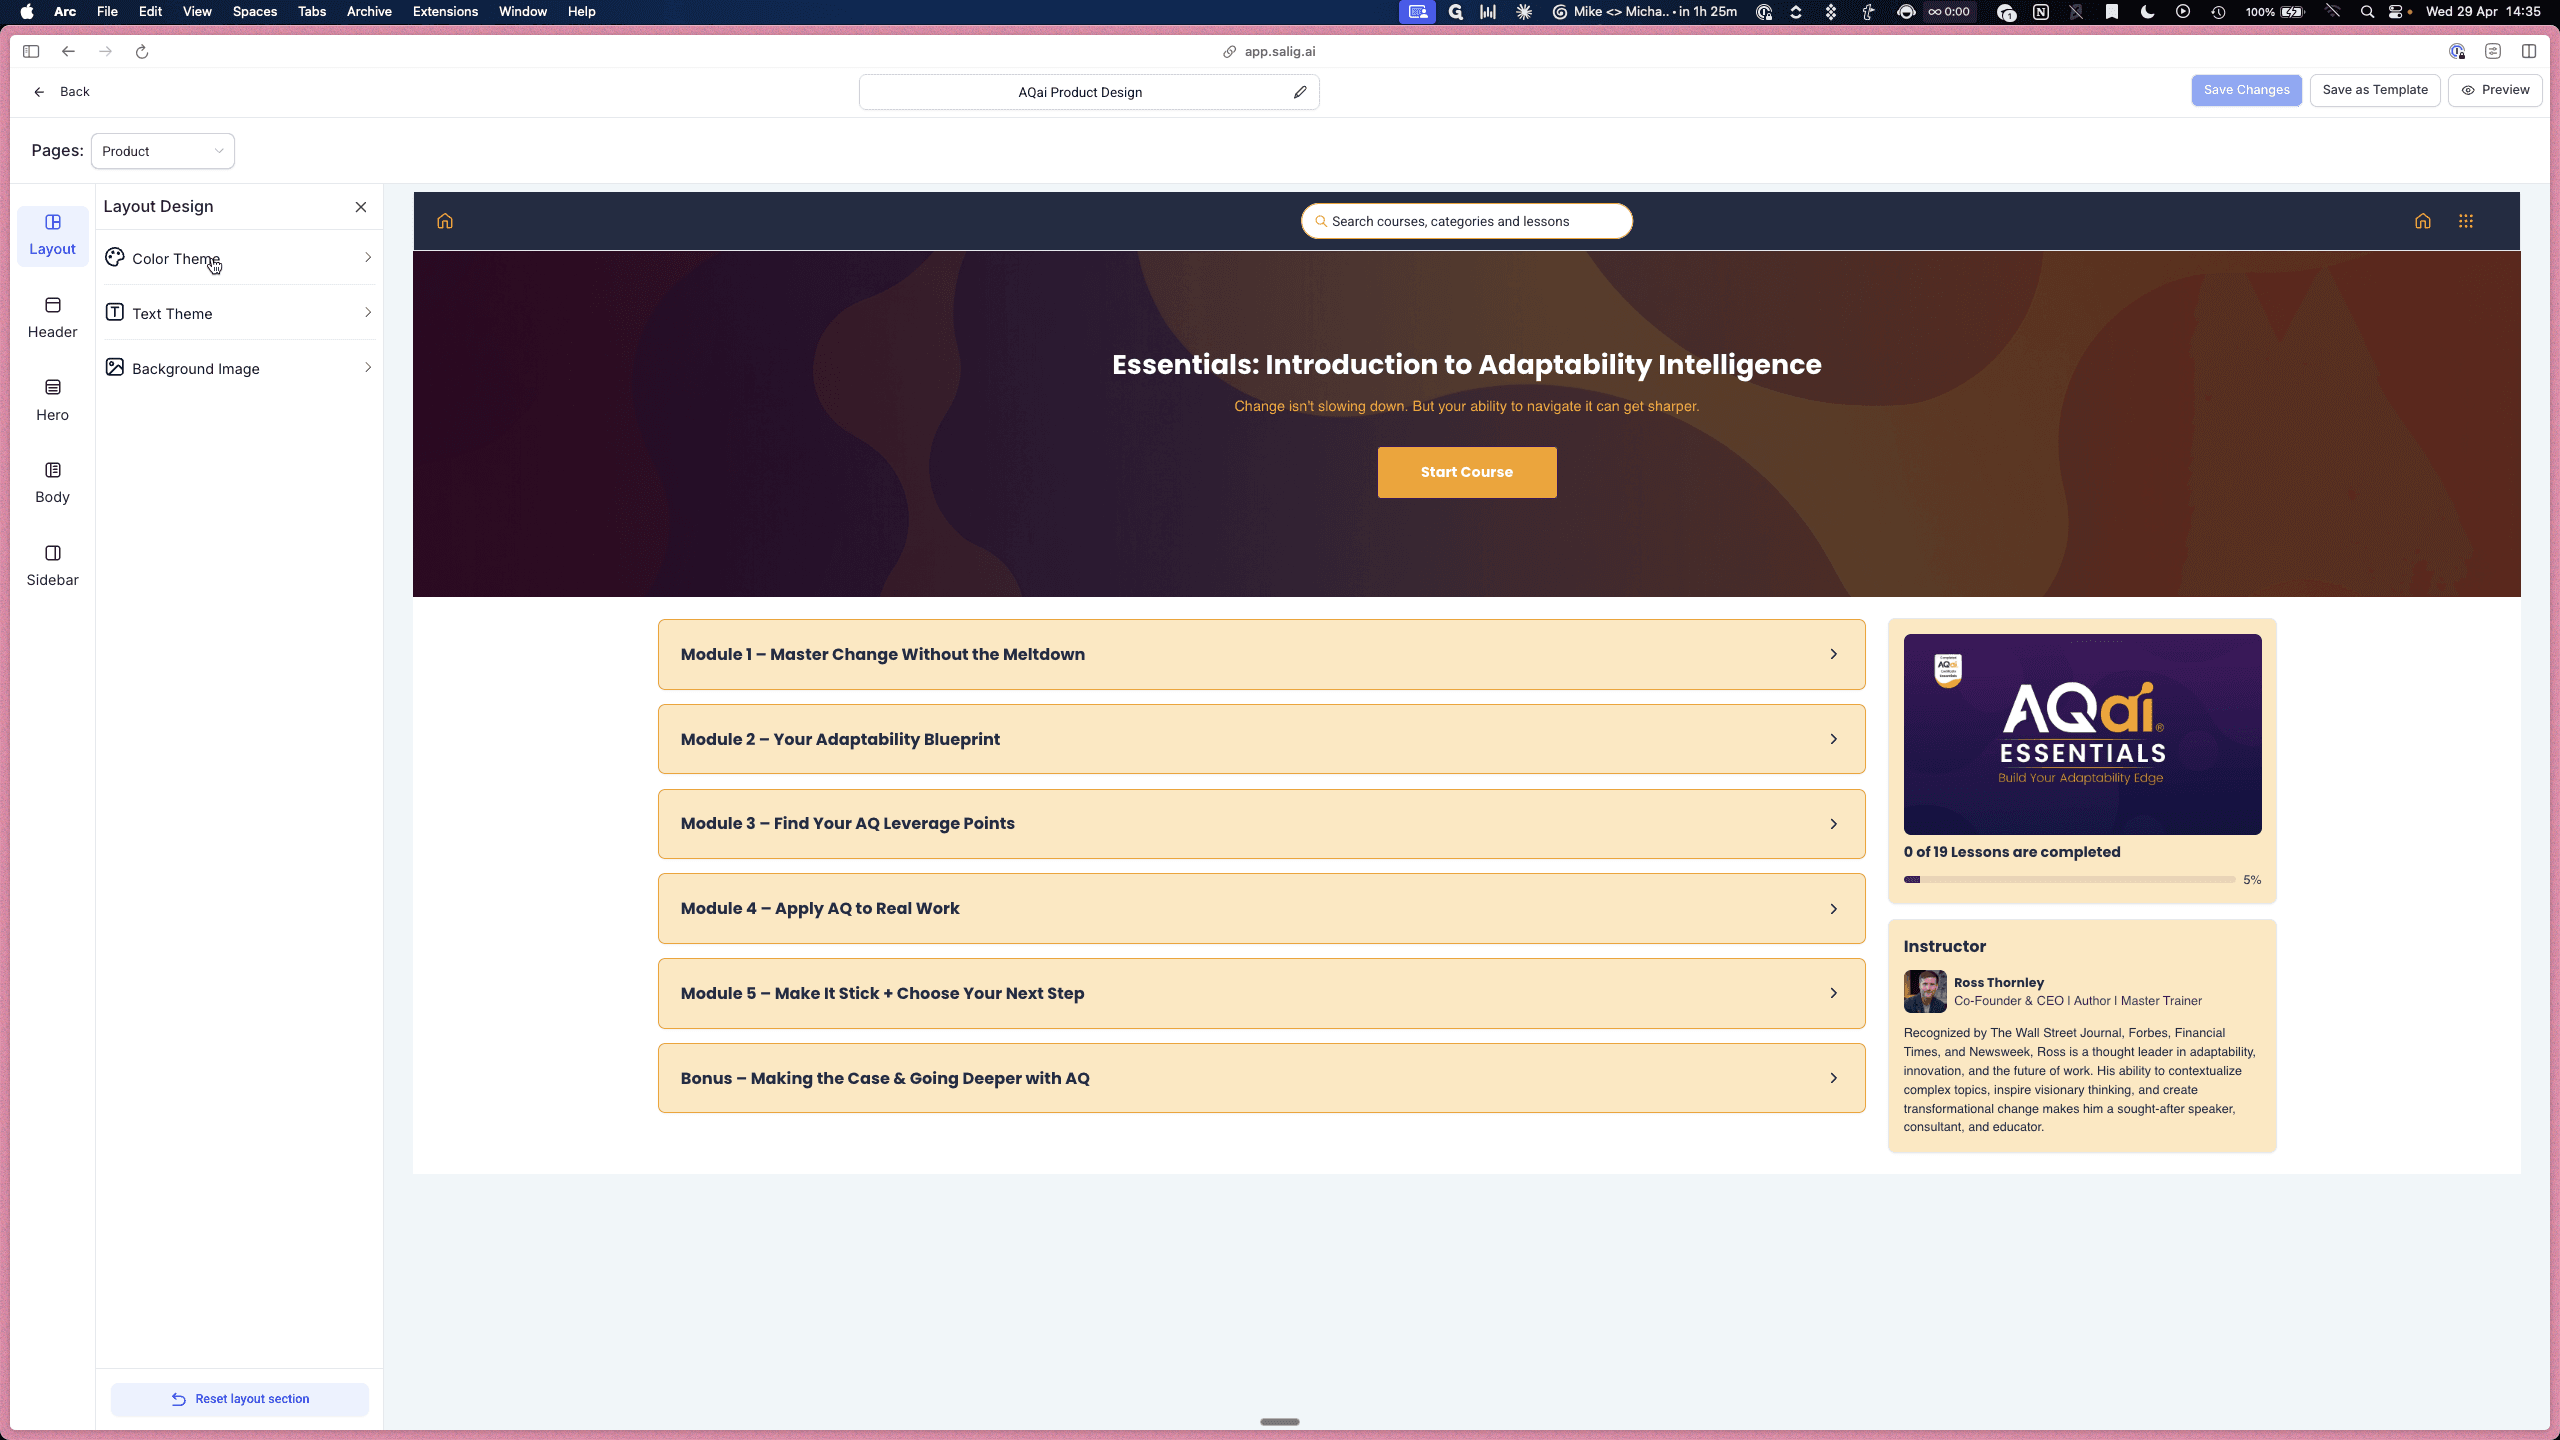Image resolution: width=2560 pixels, height=1440 pixels.
Task: Open the Pages dropdown showing Product
Action: pyautogui.click(x=163, y=151)
